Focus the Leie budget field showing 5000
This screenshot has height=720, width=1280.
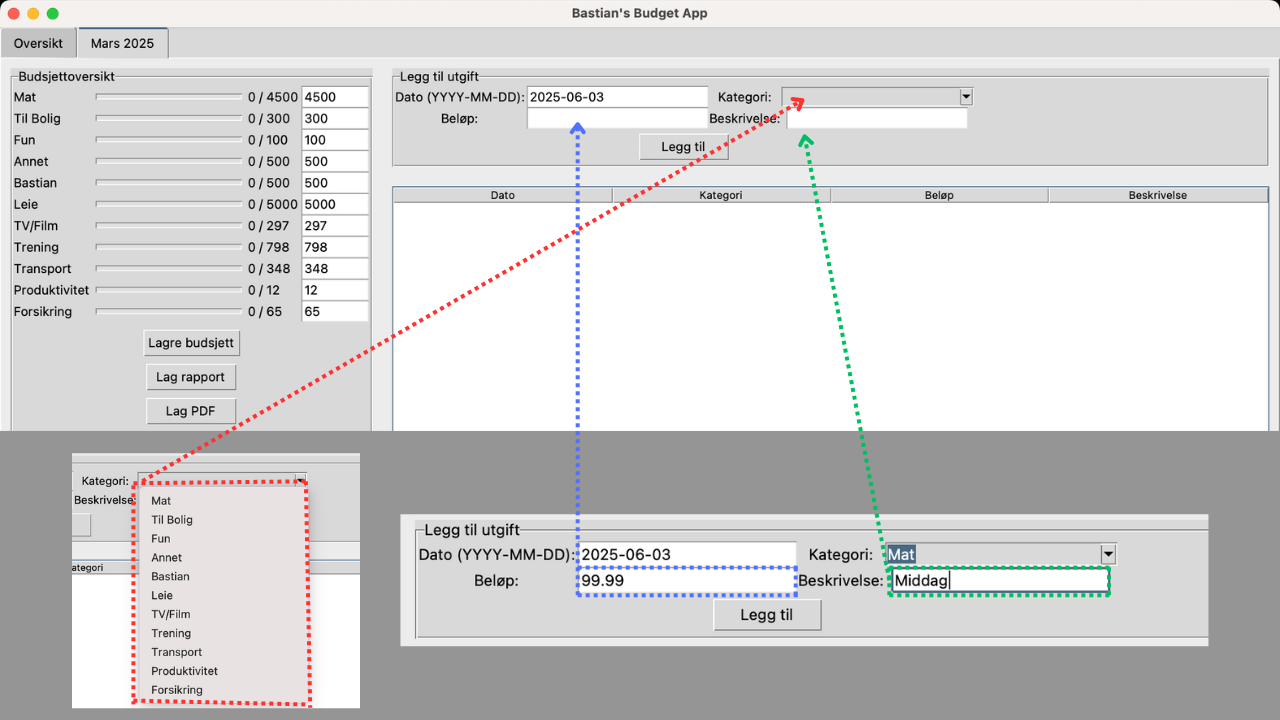pos(335,204)
